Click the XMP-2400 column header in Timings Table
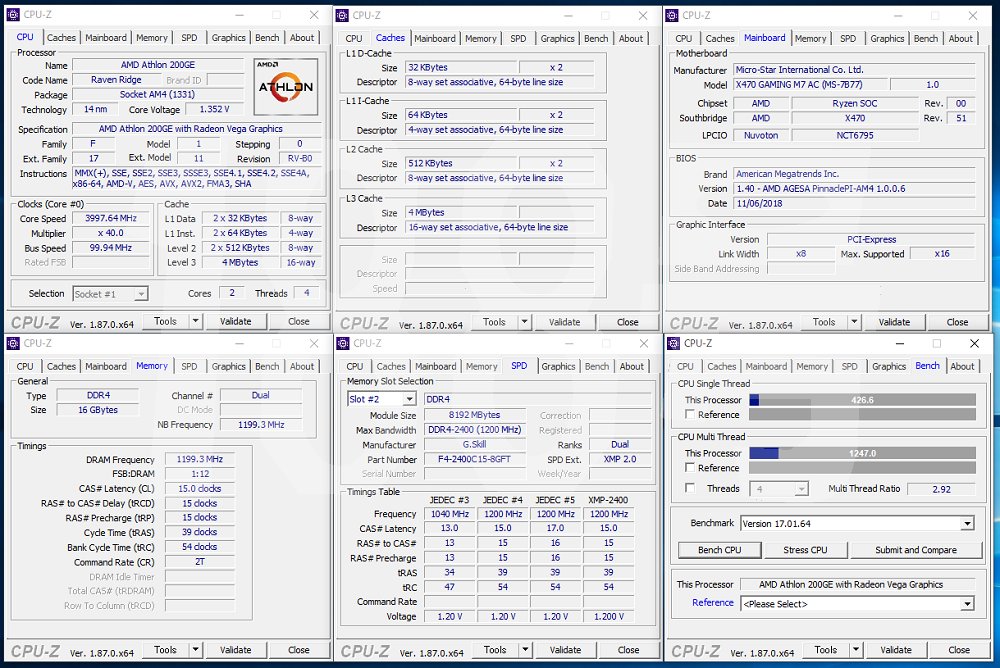1000x668 pixels. (x=608, y=500)
